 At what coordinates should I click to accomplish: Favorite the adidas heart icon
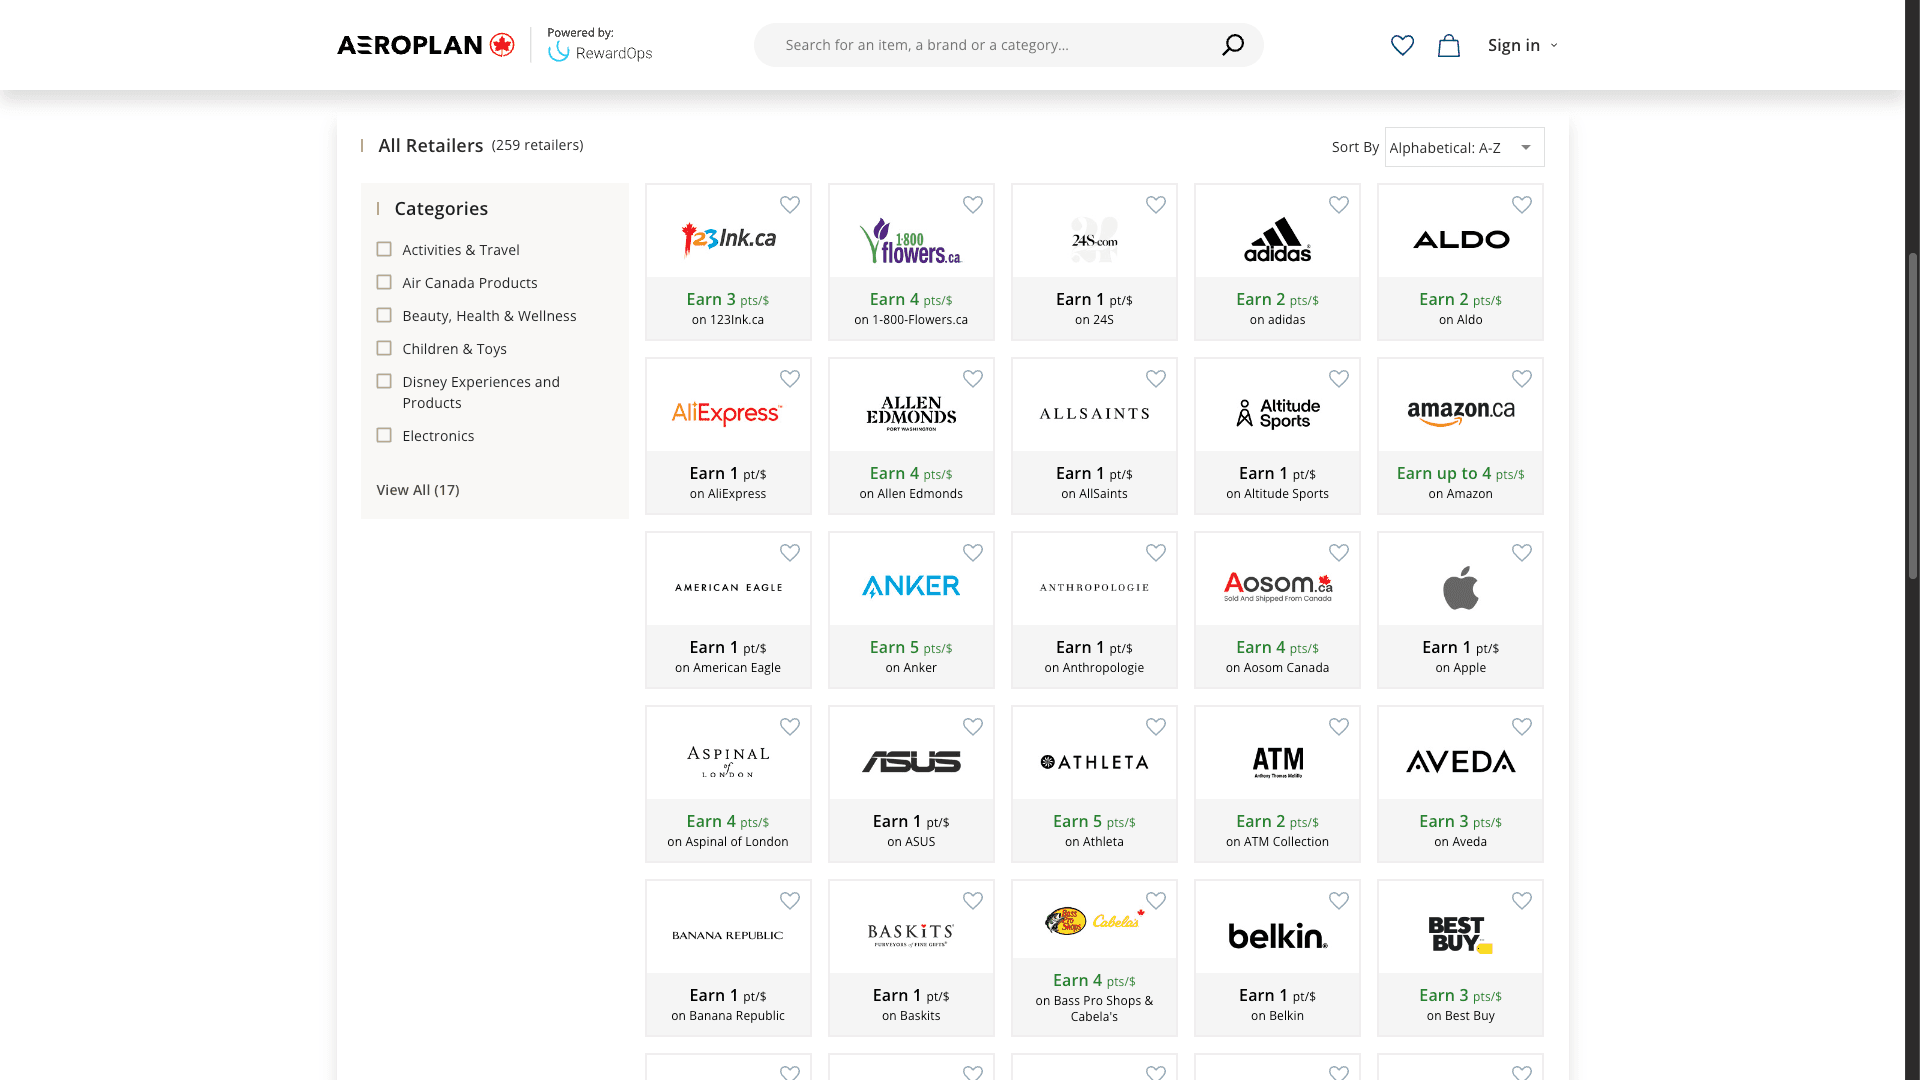(x=1339, y=204)
